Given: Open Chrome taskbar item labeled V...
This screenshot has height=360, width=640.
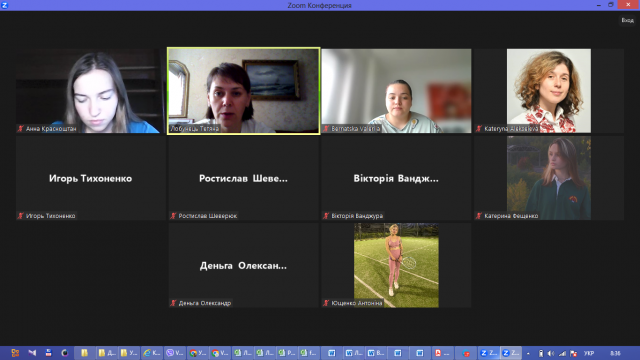Looking at the screenshot, I should (x=220, y=353).
